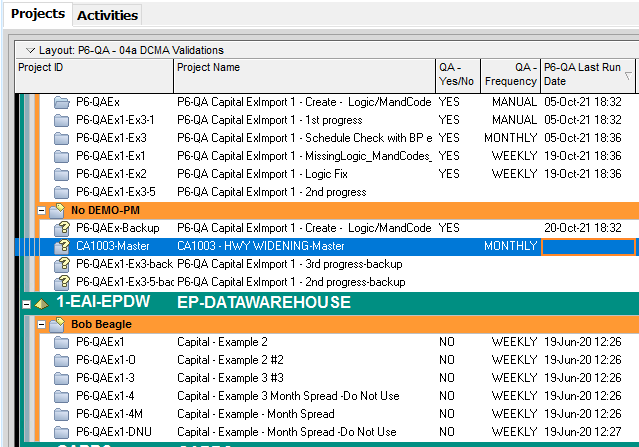The height and width of the screenshot is (447, 639).
Task: Click the No DEMO-PM group folder icon
Action: [57, 210]
